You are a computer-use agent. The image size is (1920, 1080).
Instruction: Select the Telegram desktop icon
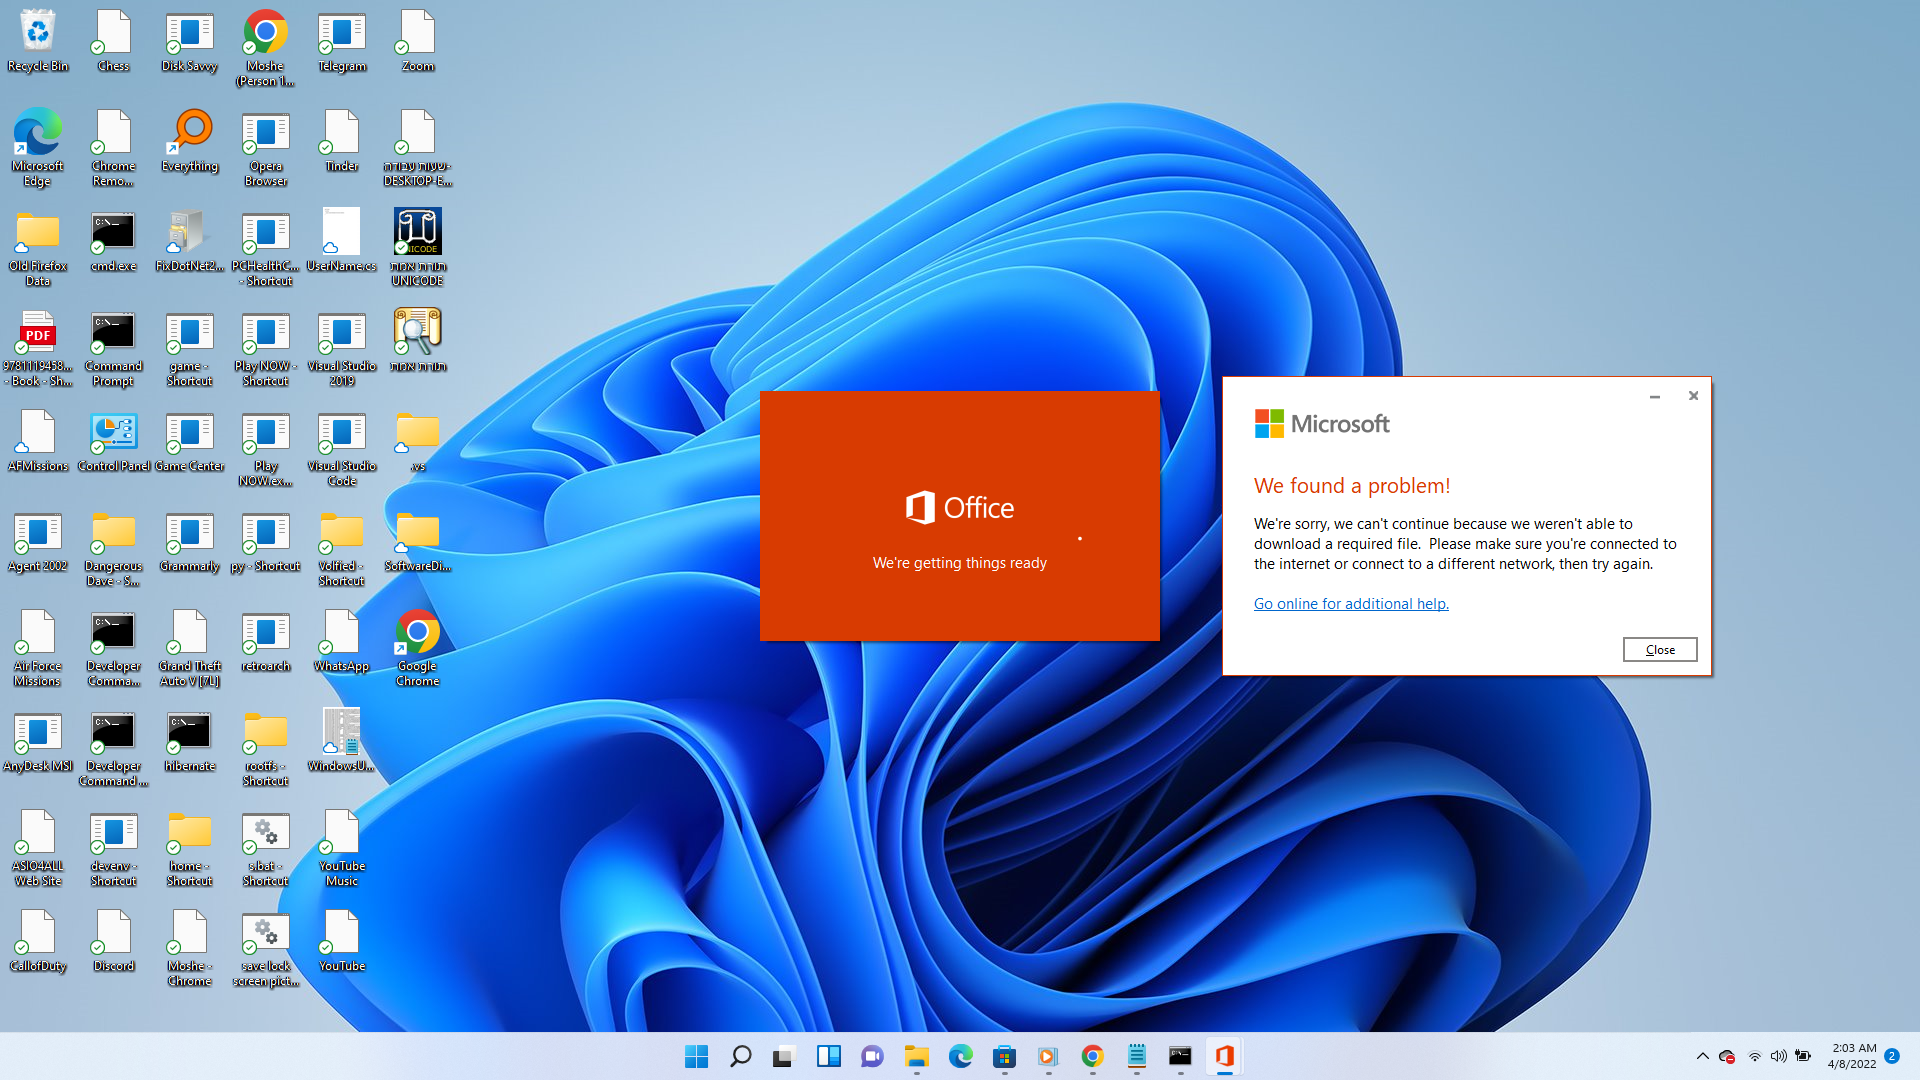click(342, 41)
